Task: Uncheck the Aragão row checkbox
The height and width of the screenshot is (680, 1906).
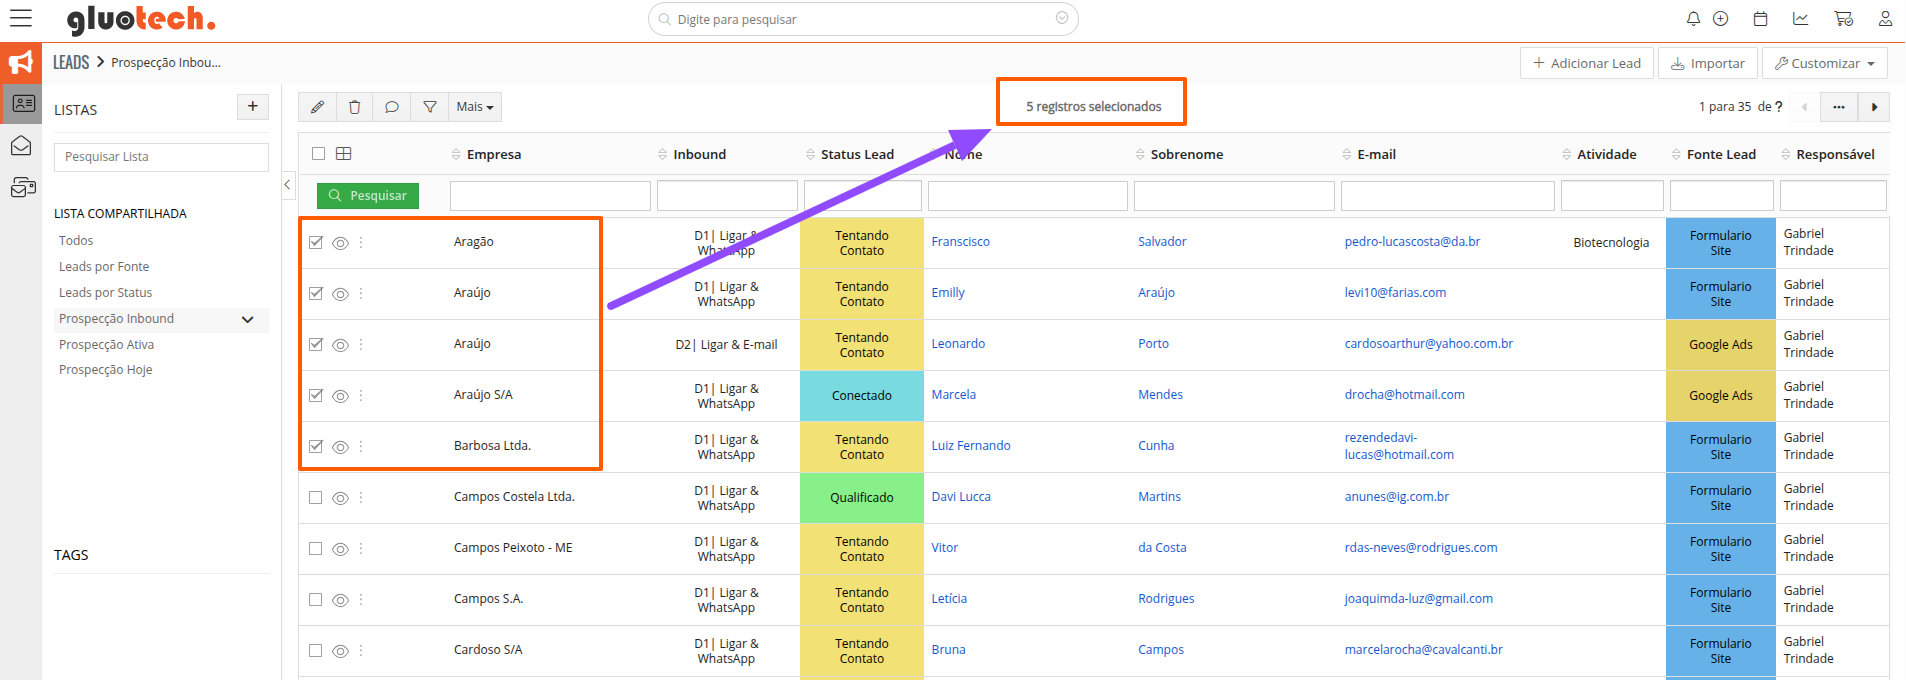Action: pos(316,242)
